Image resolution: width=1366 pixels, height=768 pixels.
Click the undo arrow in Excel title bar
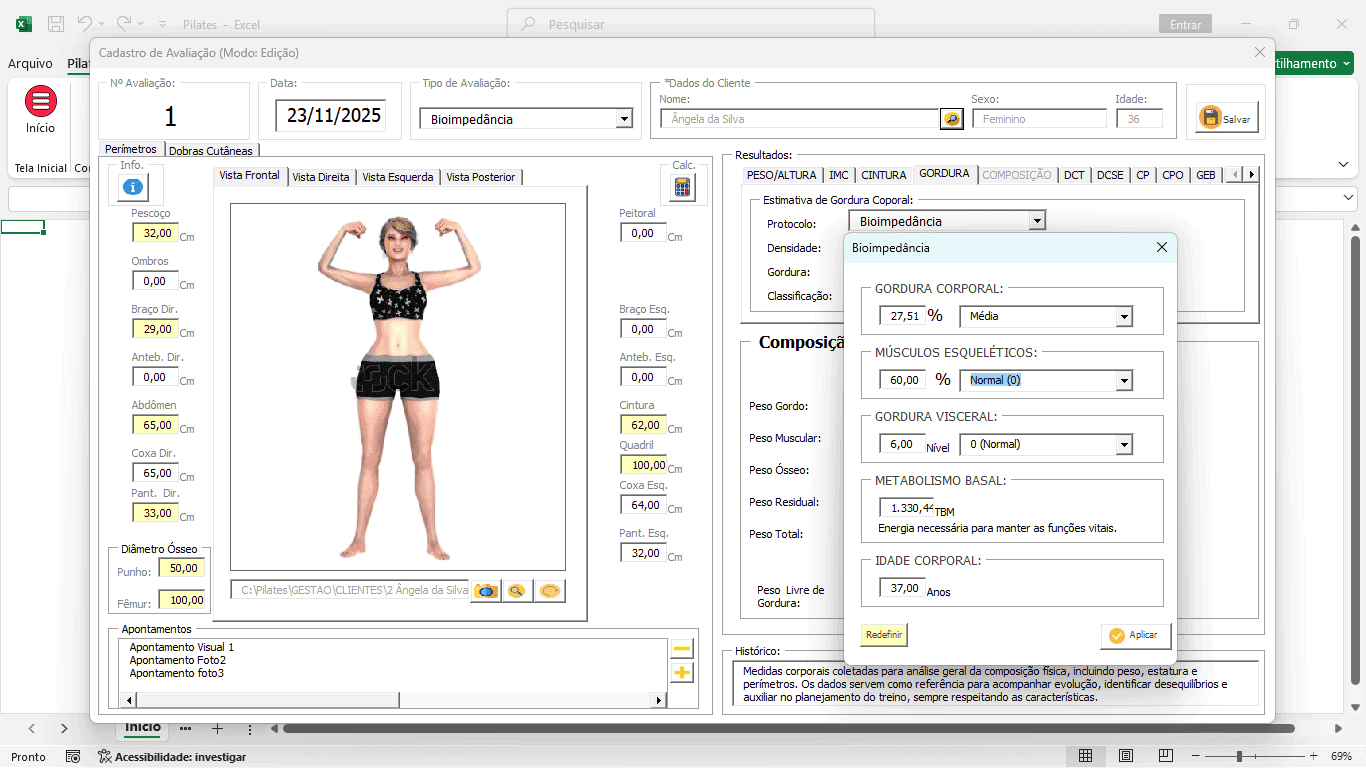85,24
